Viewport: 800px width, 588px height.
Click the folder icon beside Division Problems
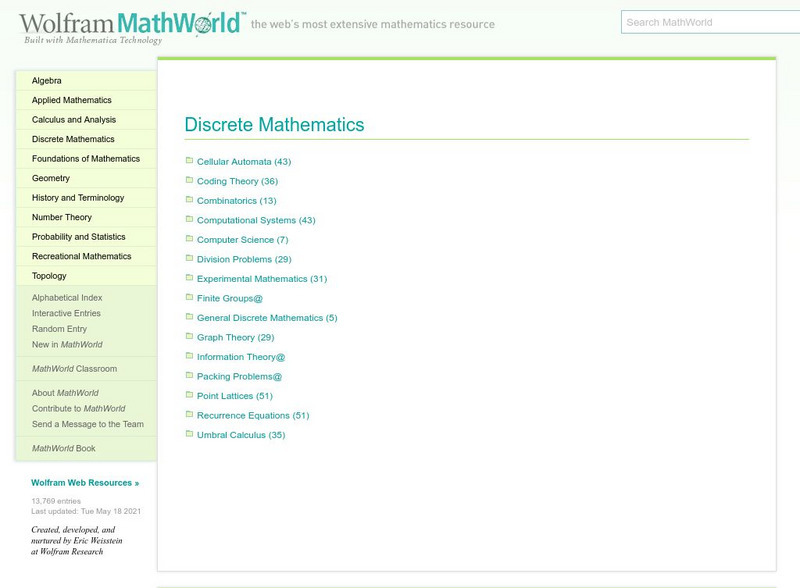point(189,258)
